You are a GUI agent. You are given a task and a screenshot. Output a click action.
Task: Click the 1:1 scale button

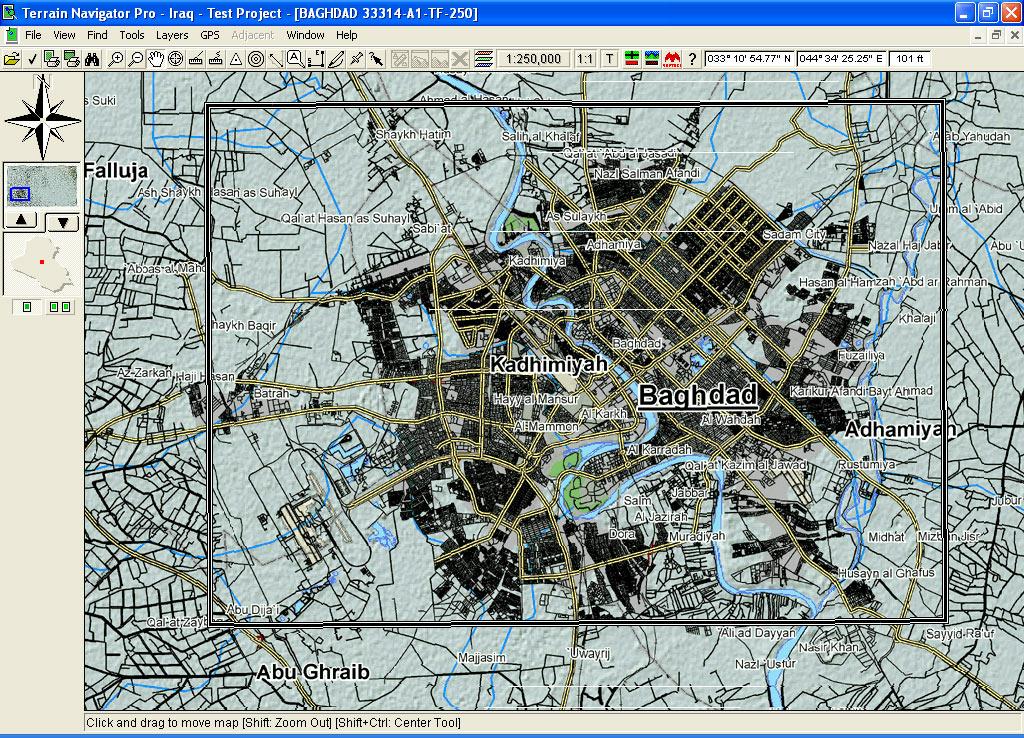click(585, 59)
